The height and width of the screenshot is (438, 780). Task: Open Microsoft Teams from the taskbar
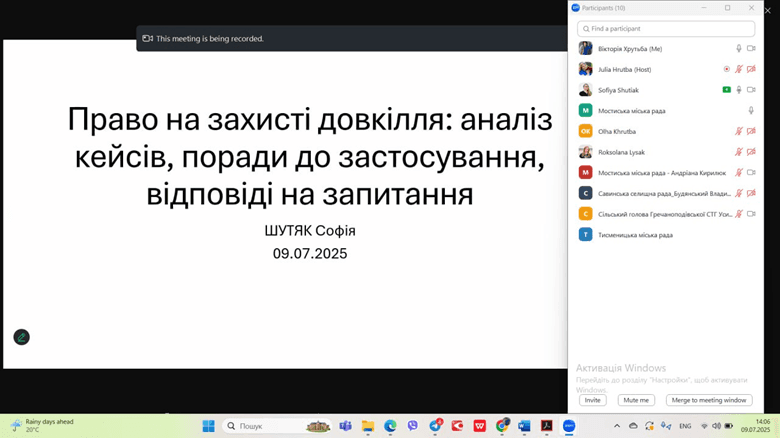point(345,426)
